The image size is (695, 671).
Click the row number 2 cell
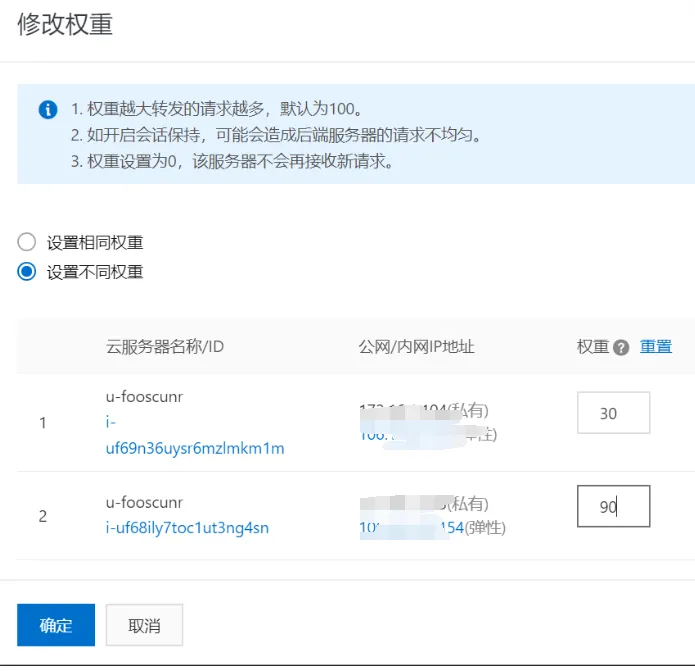click(43, 516)
